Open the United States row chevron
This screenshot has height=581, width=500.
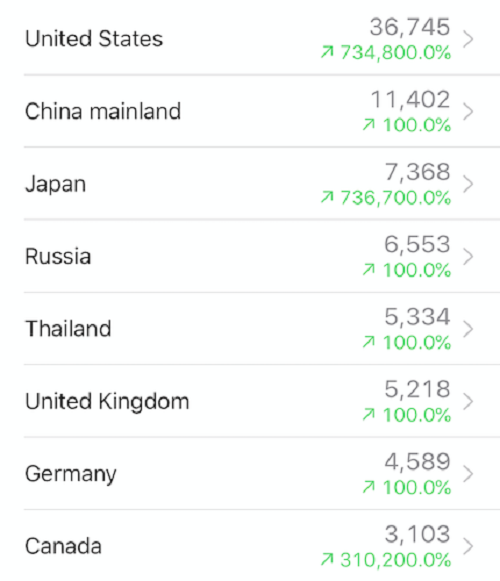click(x=468, y=39)
